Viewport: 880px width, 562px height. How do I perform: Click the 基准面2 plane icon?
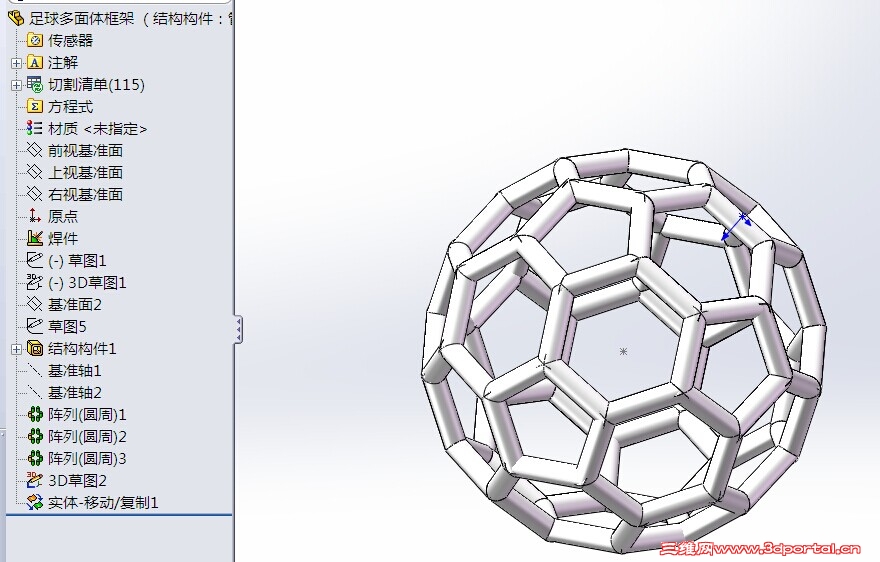[x=35, y=304]
